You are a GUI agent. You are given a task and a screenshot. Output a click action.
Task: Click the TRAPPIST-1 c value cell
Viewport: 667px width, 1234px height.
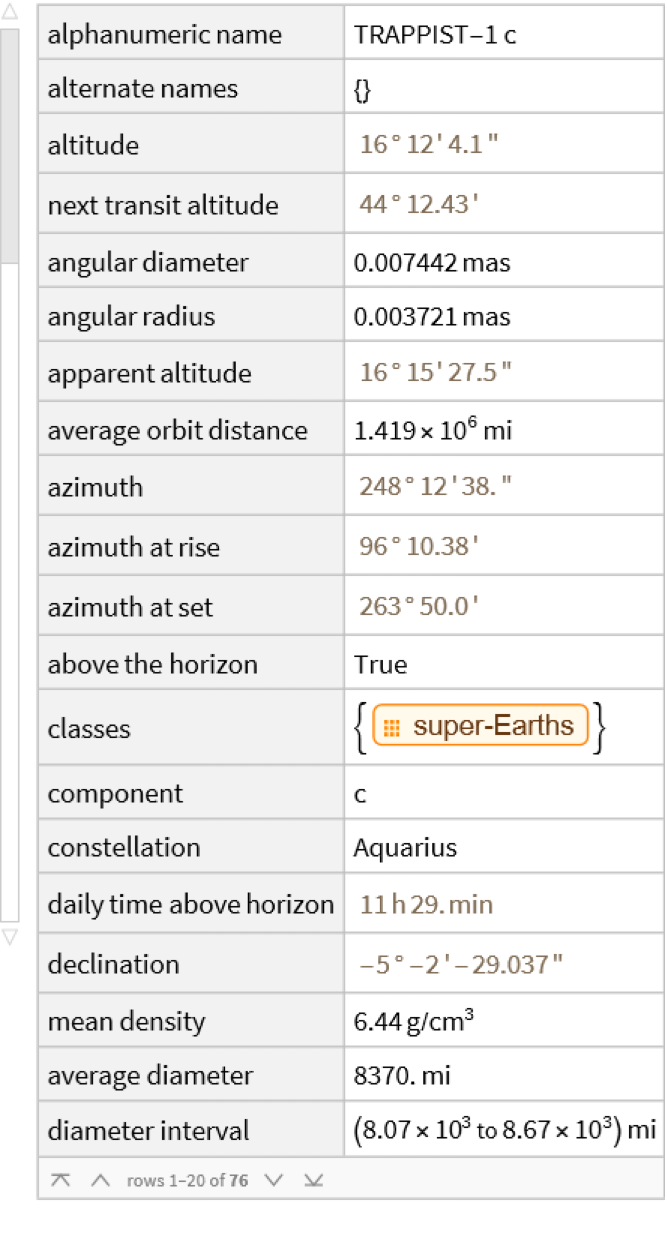(504, 34)
